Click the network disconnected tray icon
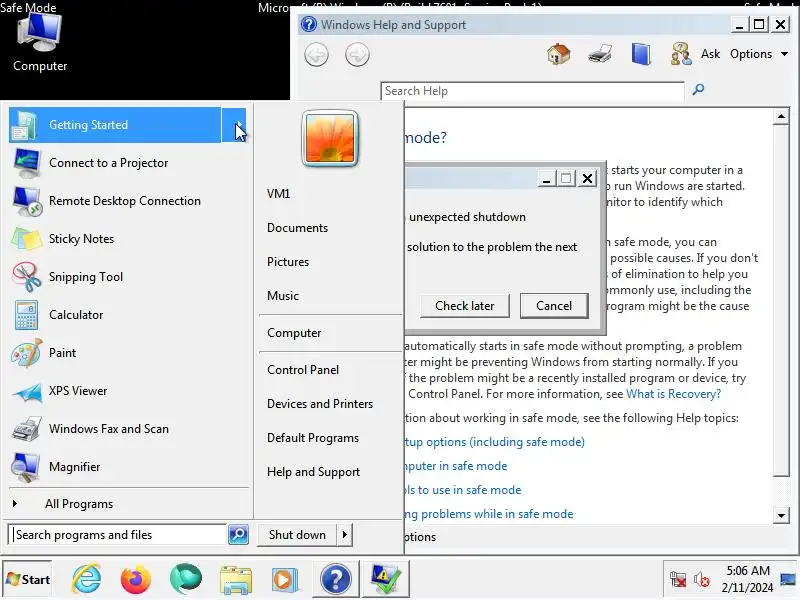This screenshot has height=600, width=800. (678, 579)
